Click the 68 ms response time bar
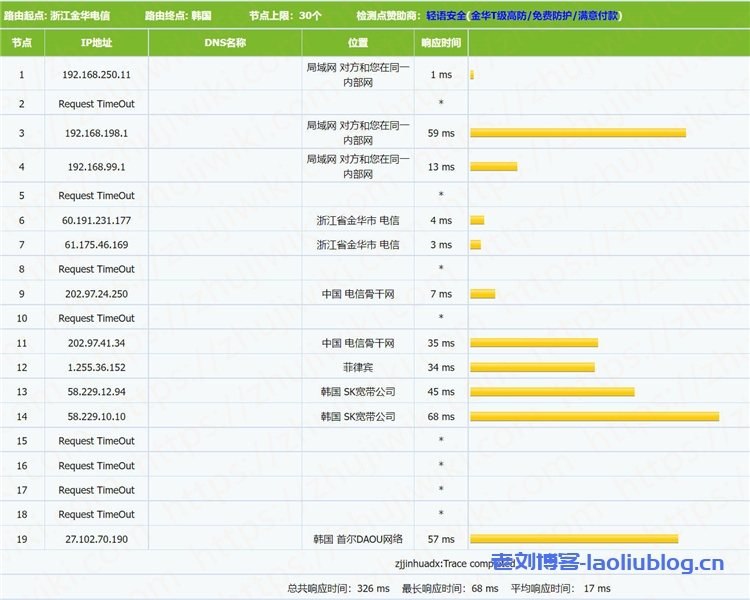Image resolution: width=750 pixels, height=600 pixels. coord(594,416)
